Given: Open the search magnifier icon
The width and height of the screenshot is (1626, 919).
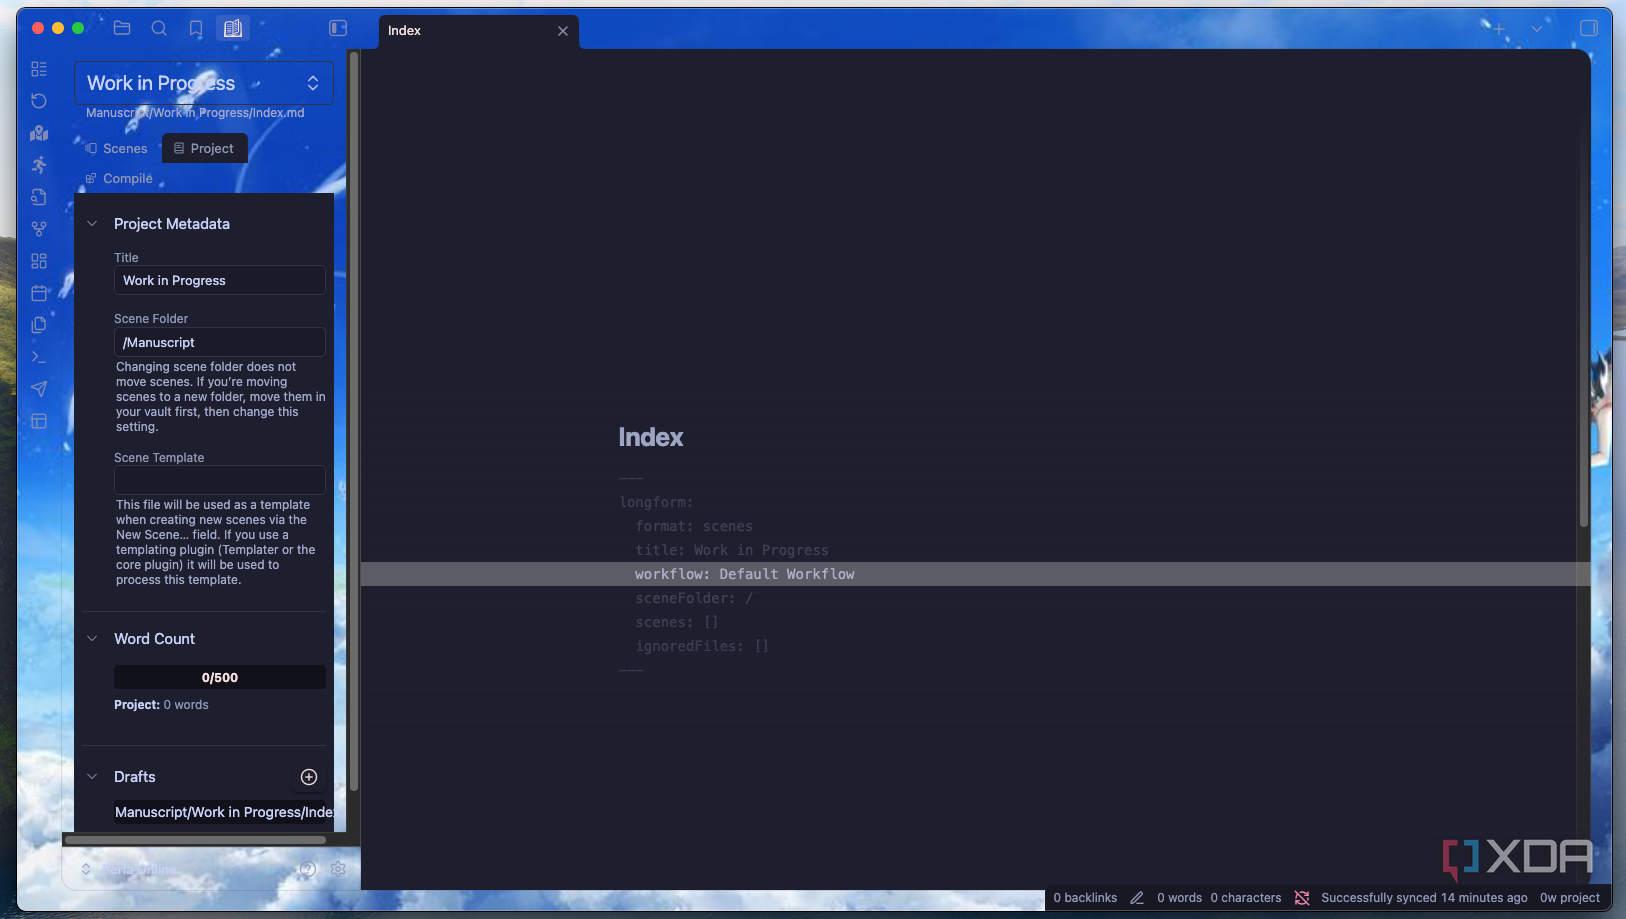Looking at the screenshot, I should point(159,28).
